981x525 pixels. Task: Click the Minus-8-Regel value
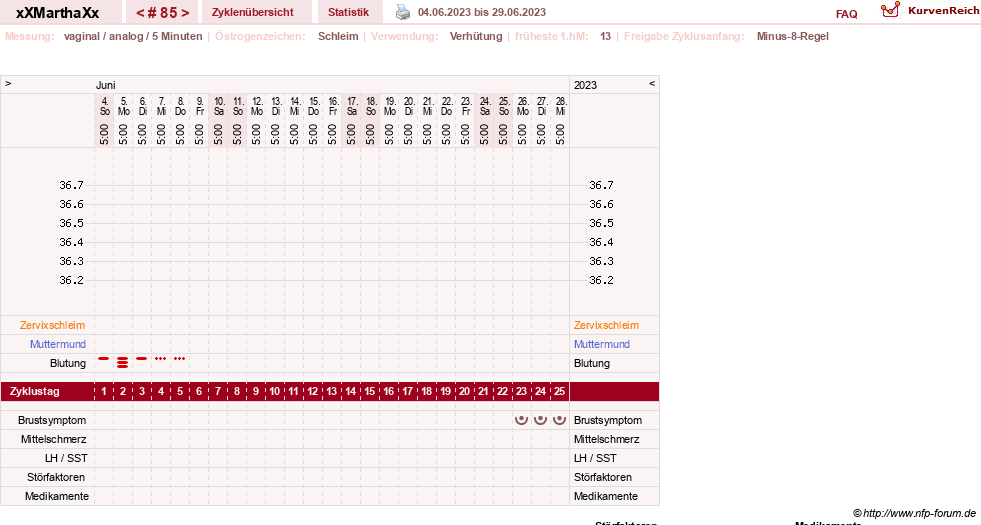coord(793,36)
